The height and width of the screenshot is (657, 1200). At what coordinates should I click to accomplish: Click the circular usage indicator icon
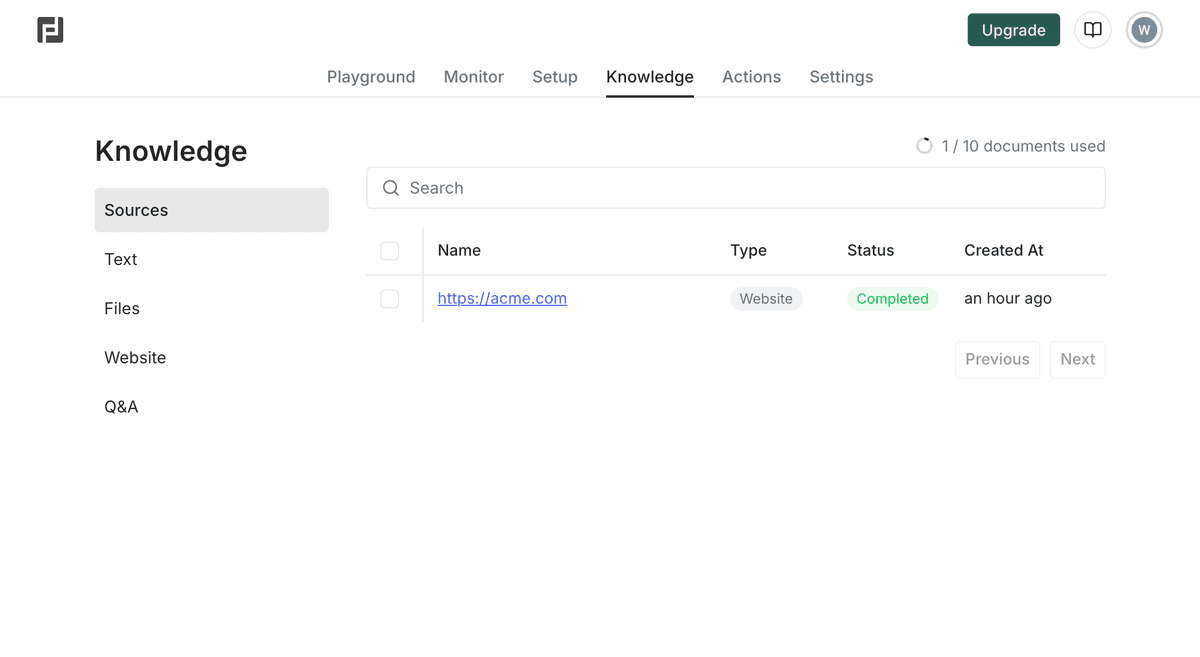click(x=924, y=145)
